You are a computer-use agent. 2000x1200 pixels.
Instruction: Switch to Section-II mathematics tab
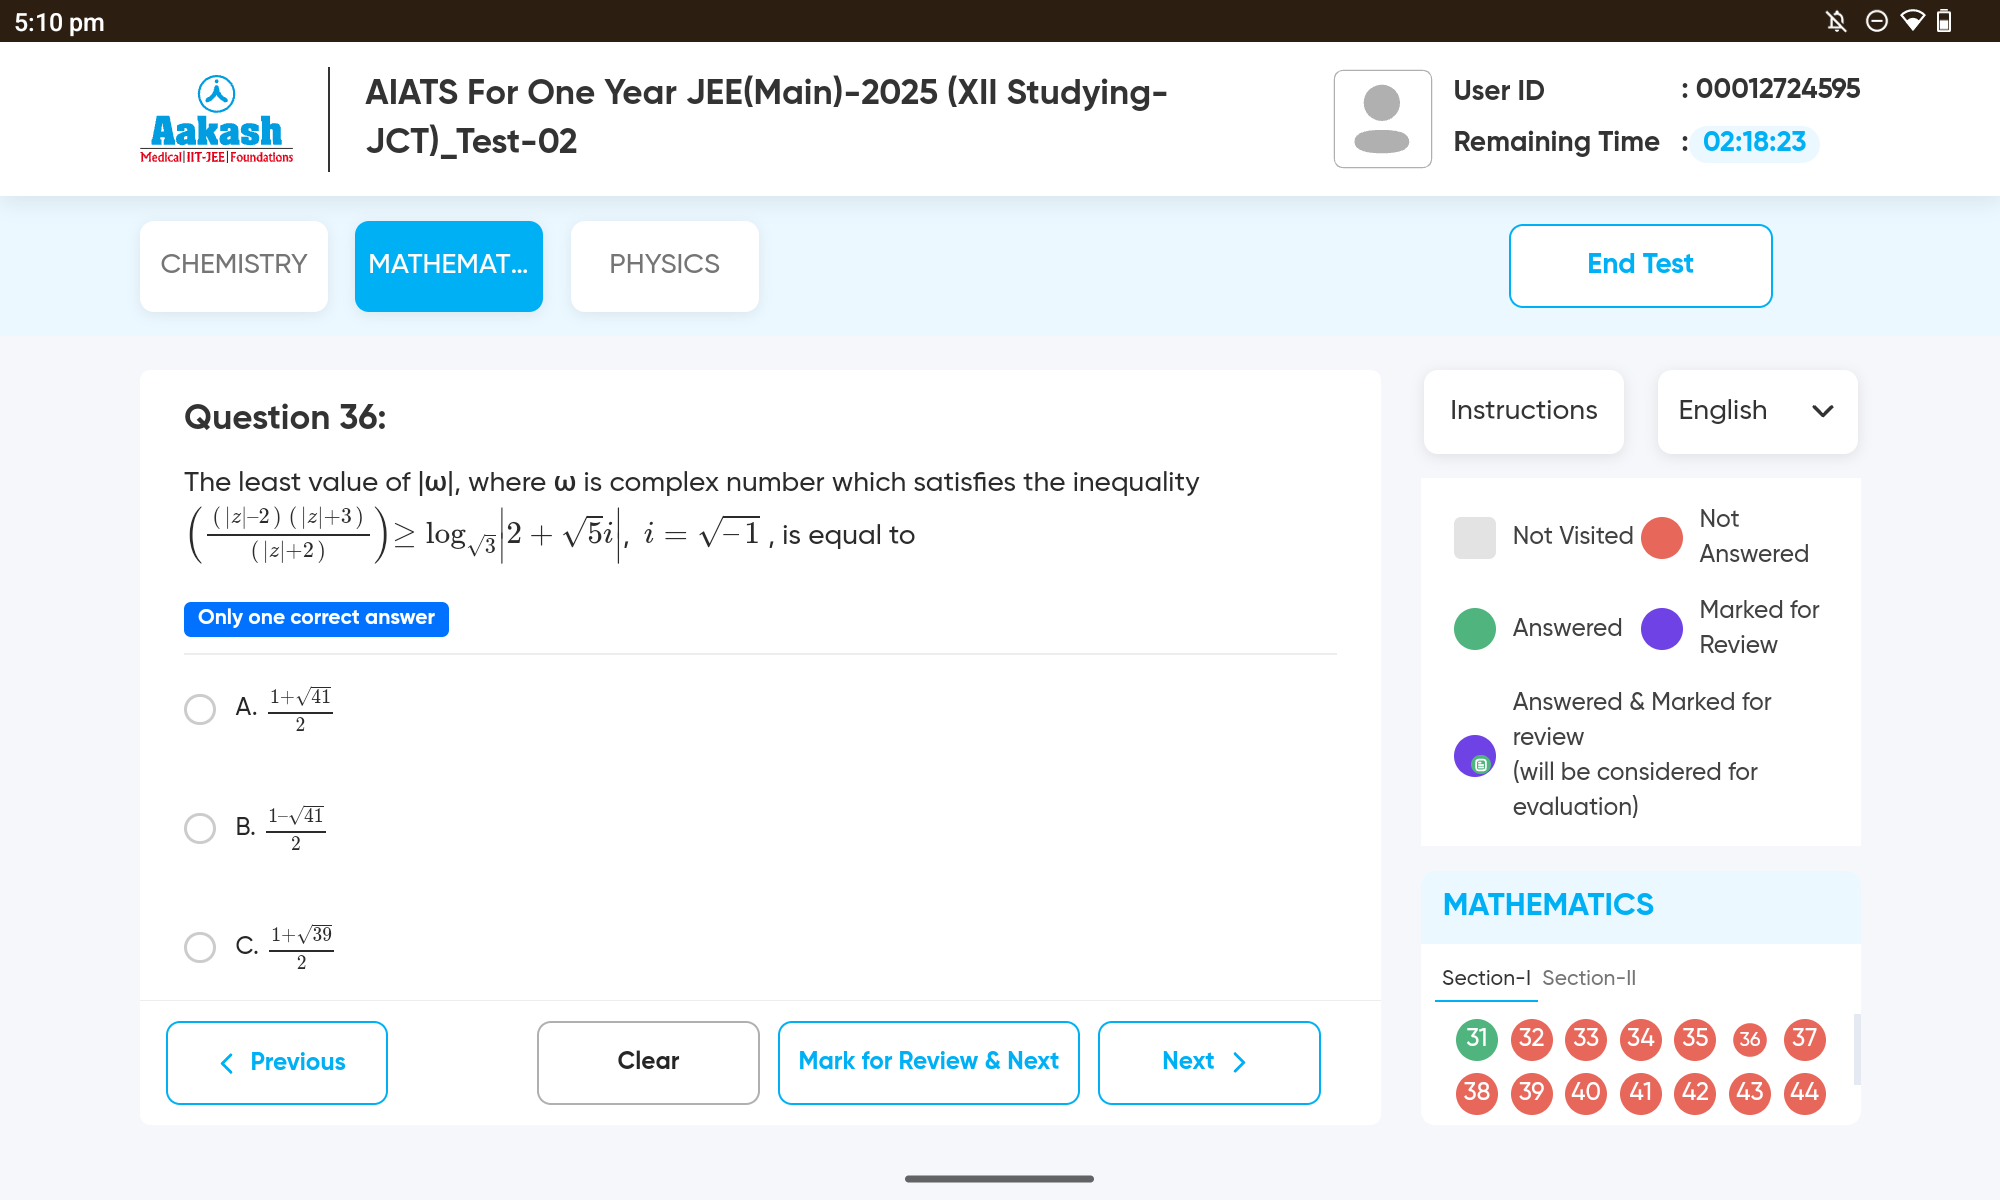(x=1589, y=977)
